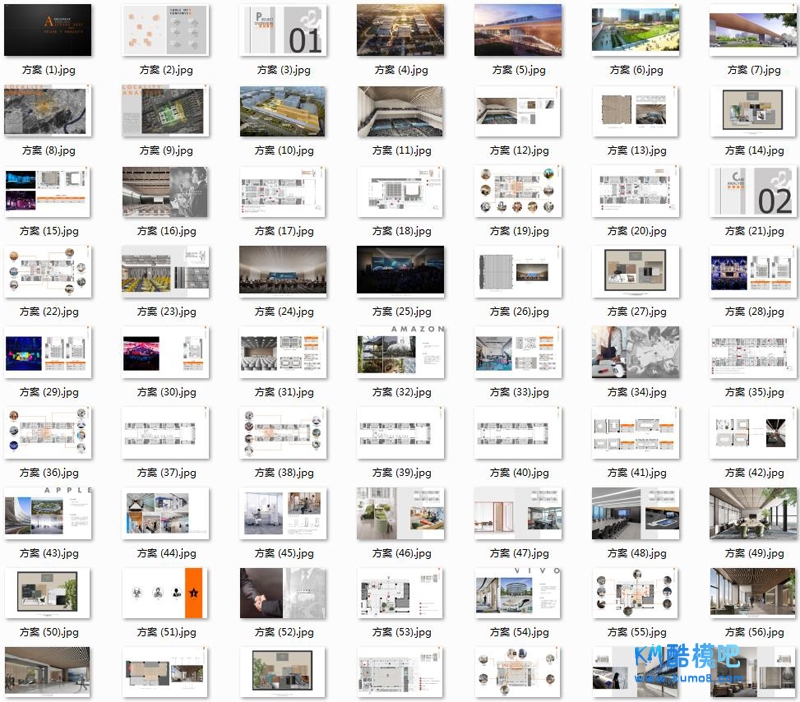Click the dark stage rendering 方案 (25).jpg
The height and width of the screenshot is (702, 800).
pos(400,271)
